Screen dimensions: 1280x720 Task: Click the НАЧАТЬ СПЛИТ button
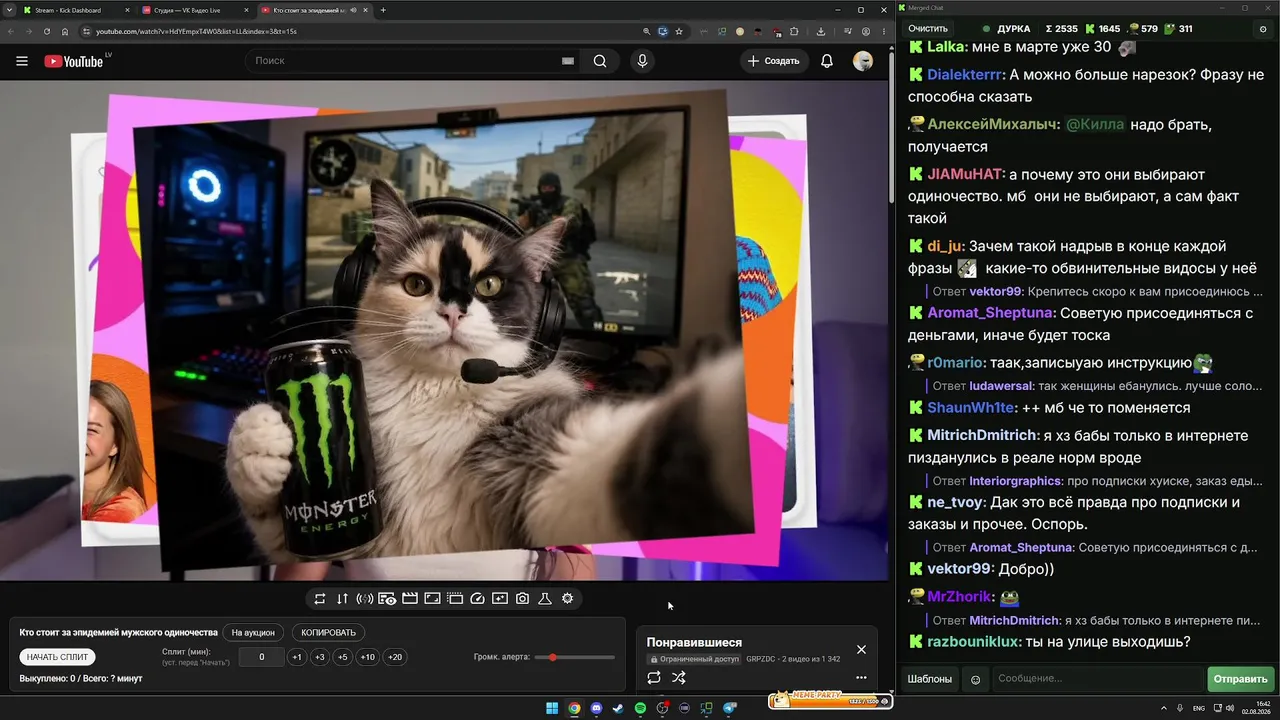(57, 657)
